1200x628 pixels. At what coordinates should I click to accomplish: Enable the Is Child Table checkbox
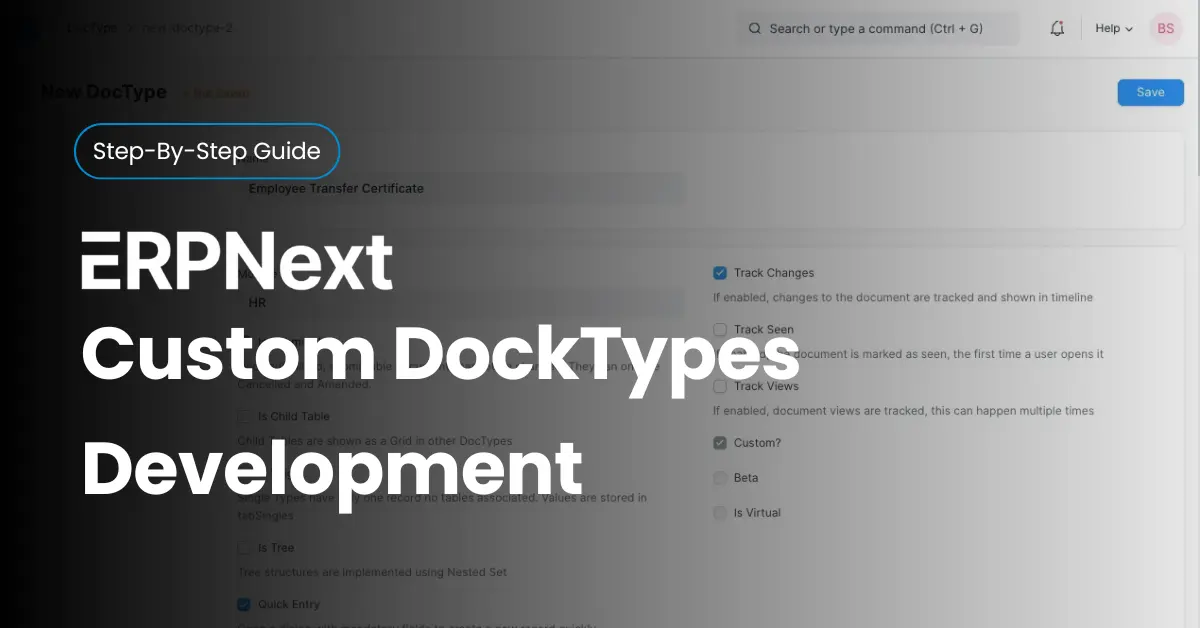pos(244,416)
